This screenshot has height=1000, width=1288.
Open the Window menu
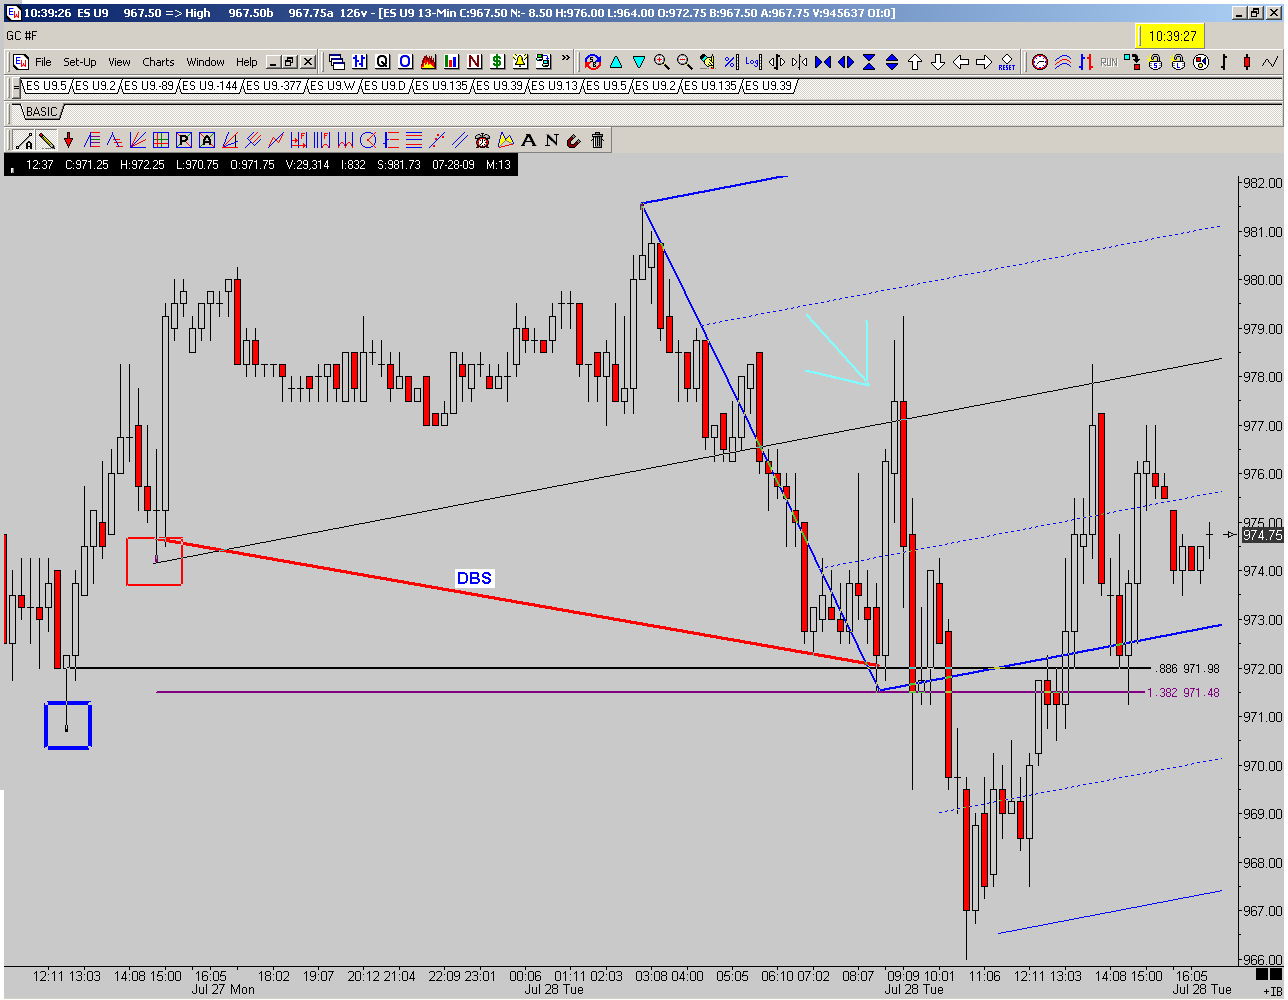(x=205, y=62)
